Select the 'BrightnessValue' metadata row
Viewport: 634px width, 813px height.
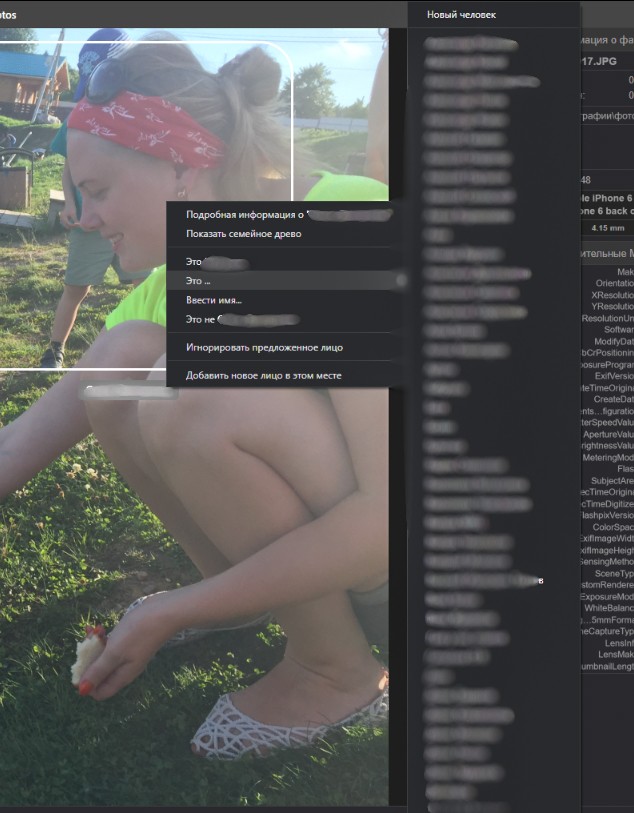pos(607,445)
